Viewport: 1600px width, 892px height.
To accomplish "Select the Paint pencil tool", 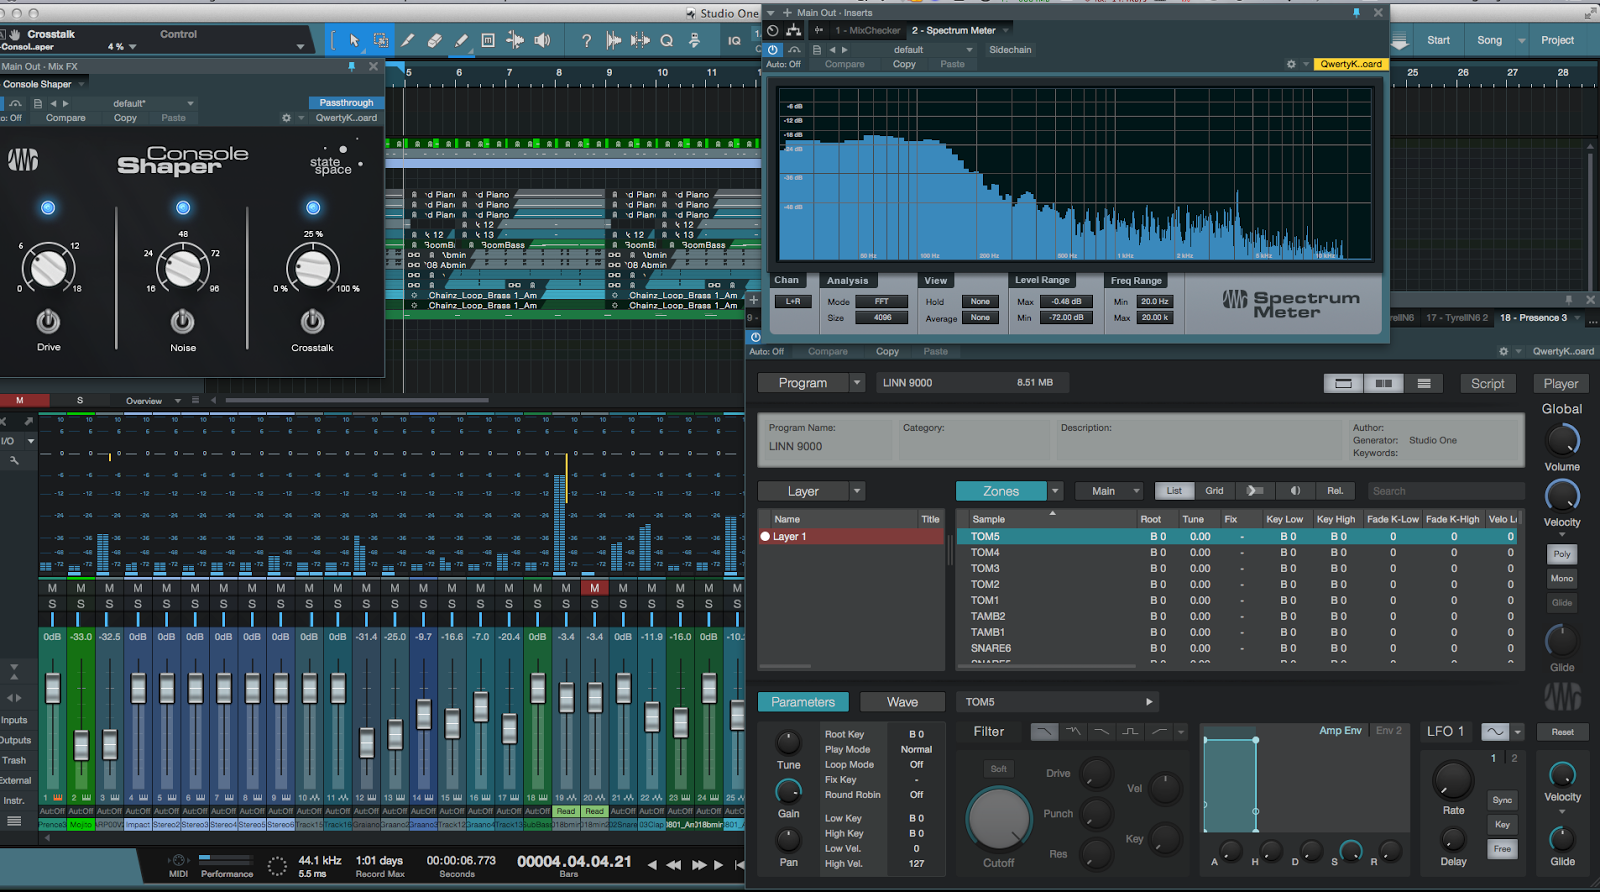I will tap(461, 40).
